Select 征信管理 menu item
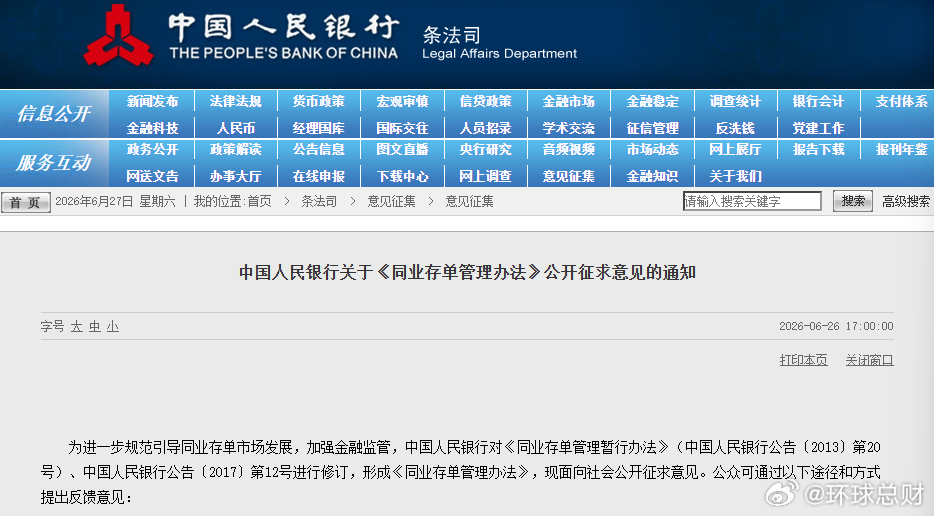 (652, 128)
